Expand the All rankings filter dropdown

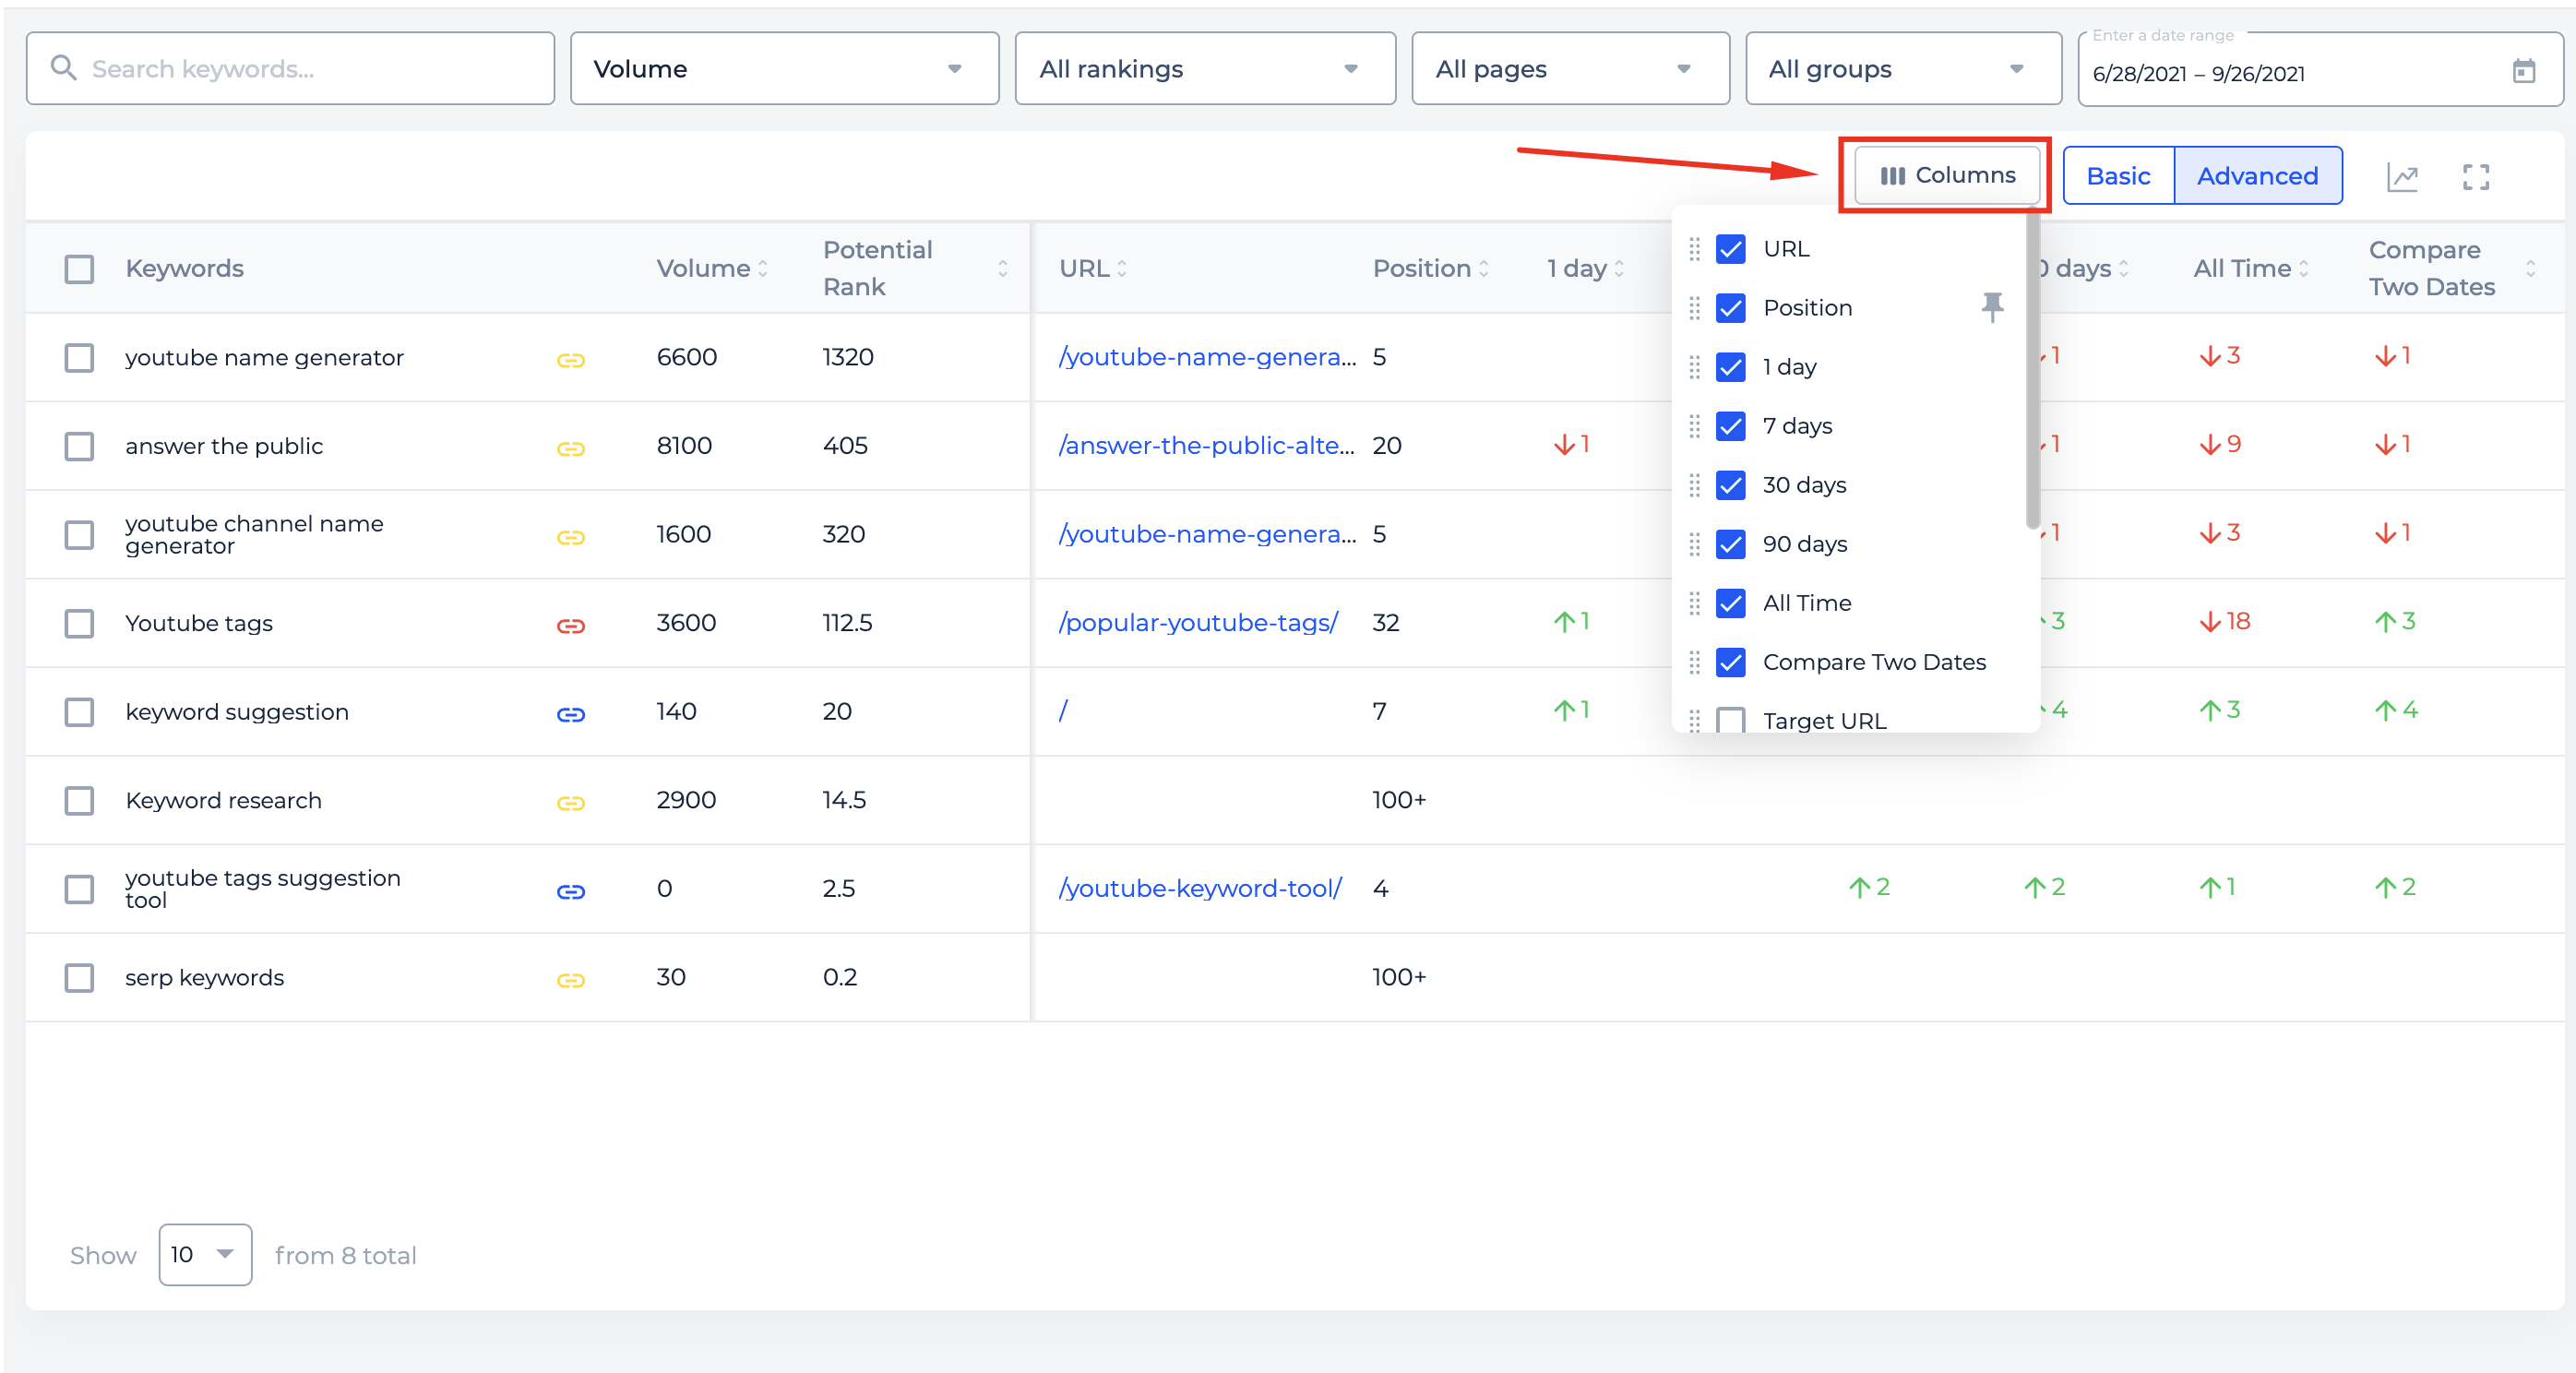tap(1204, 69)
